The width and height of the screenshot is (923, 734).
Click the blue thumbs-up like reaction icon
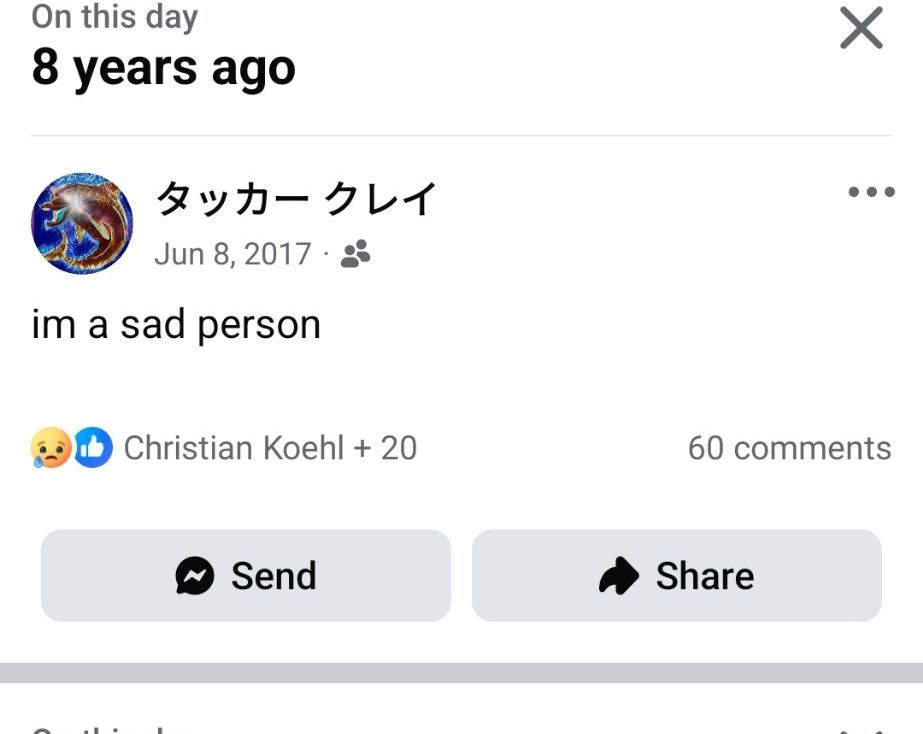point(94,448)
